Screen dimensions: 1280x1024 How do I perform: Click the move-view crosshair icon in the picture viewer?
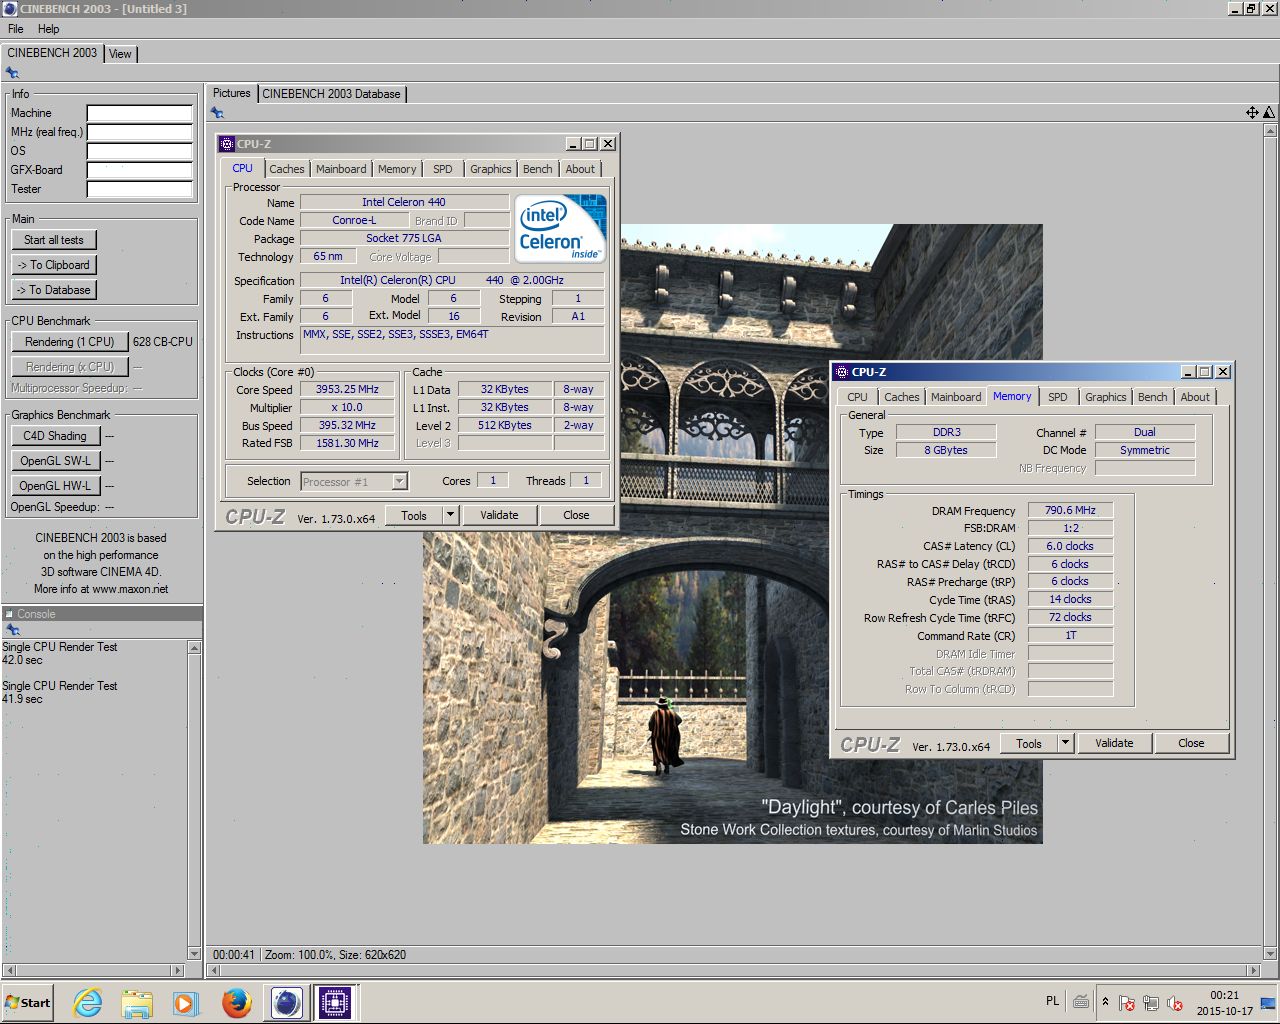1252,113
